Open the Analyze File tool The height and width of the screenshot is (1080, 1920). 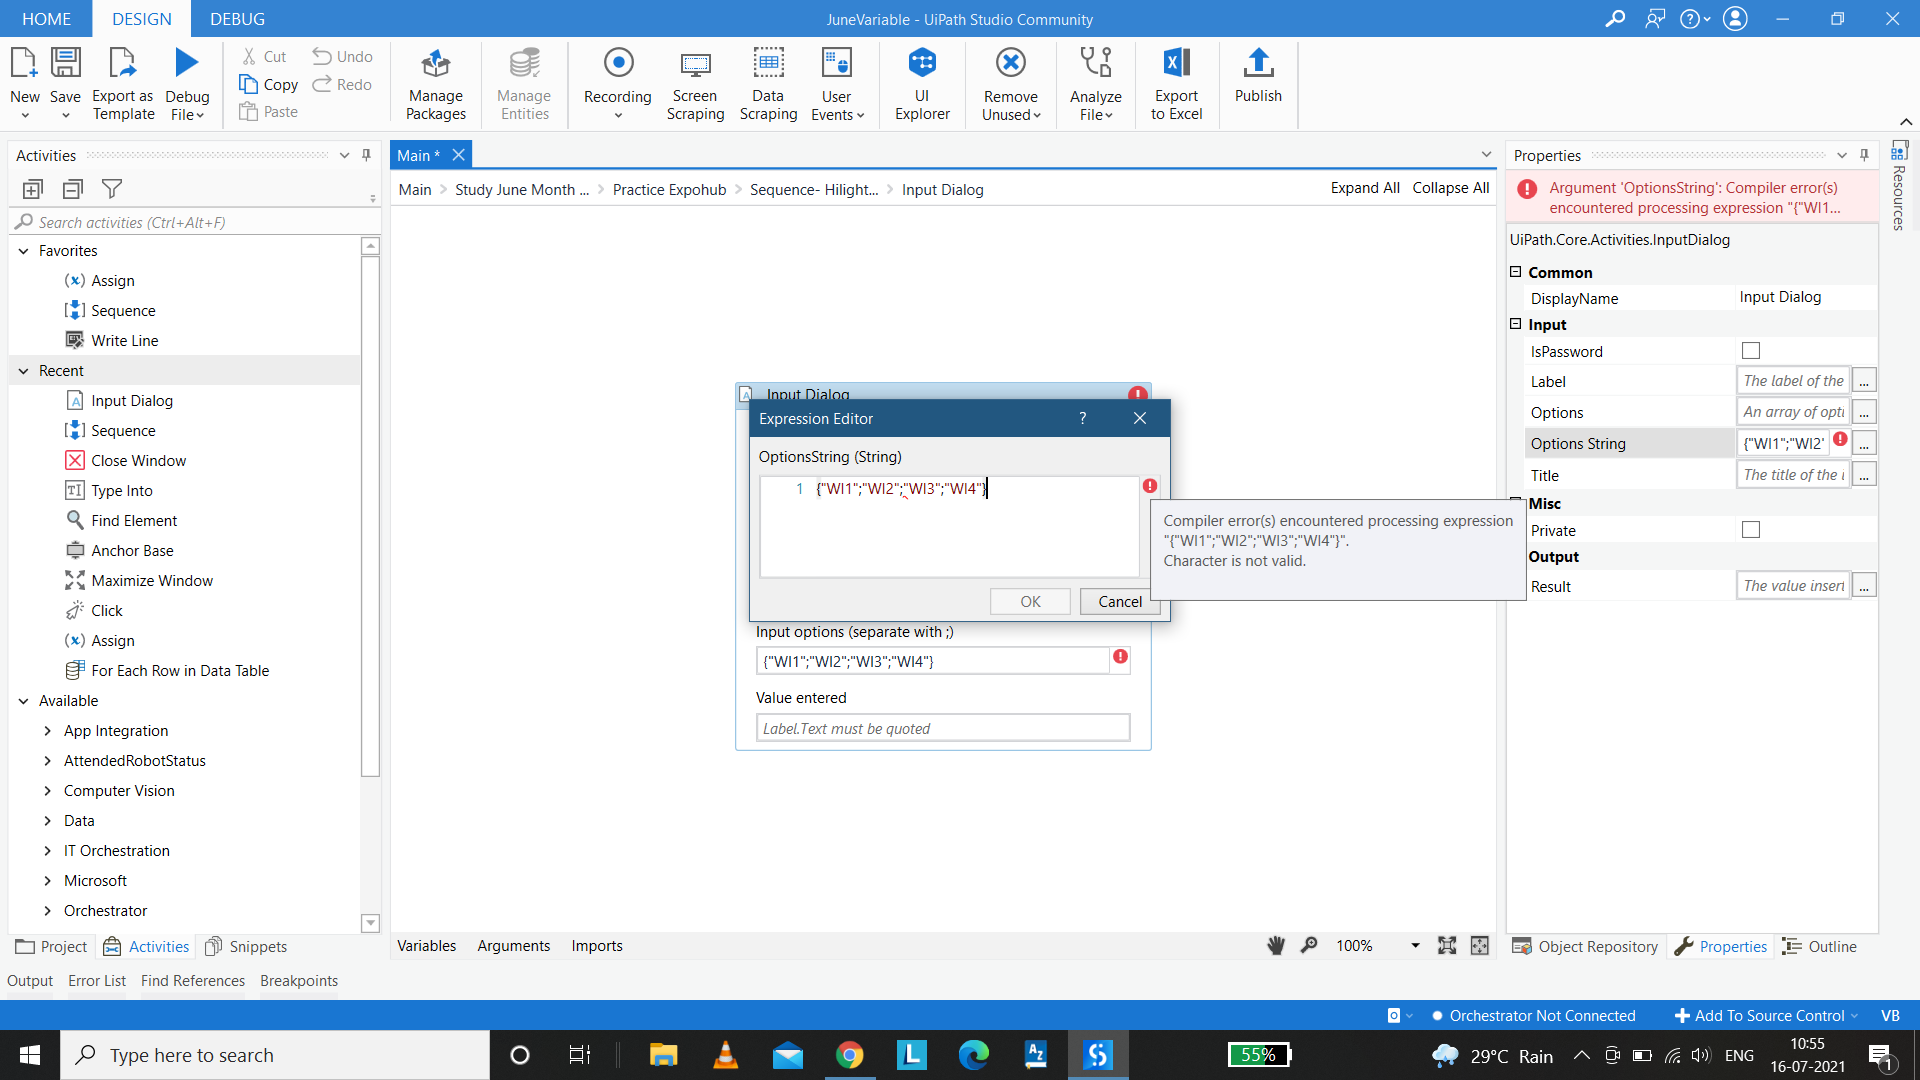coord(1096,85)
